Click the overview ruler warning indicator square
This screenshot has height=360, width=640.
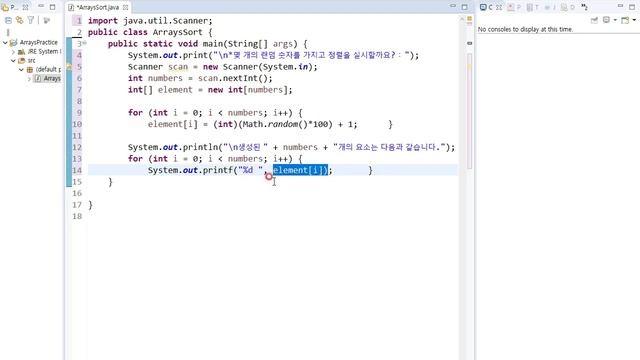point(469,19)
